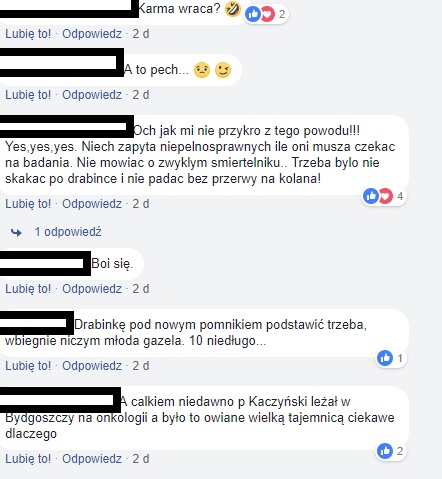
Task: Click Odpowiedz under A to pech comment
Action: (x=92, y=95)
